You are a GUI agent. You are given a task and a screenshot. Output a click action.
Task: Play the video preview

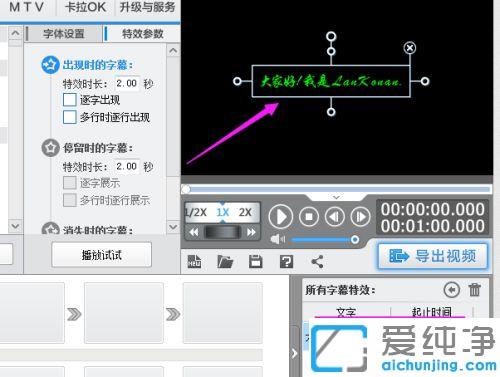281,217
